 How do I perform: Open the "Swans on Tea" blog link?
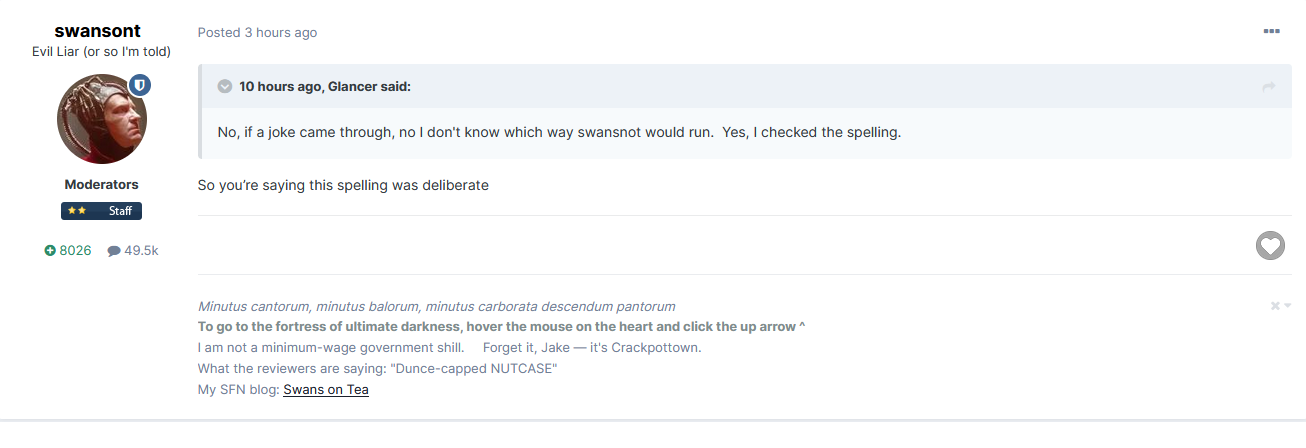(326, 390)
